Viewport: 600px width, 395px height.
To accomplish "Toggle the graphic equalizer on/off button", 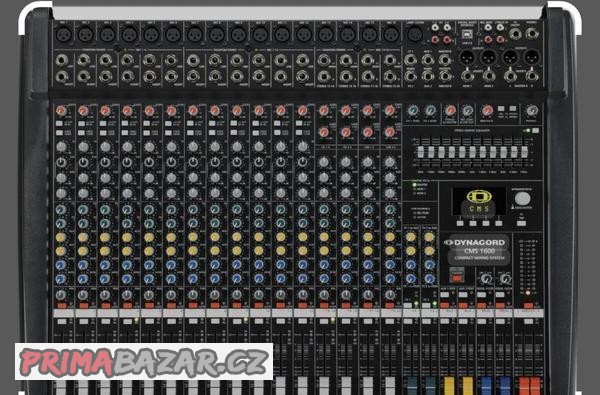I will [535, 131].
